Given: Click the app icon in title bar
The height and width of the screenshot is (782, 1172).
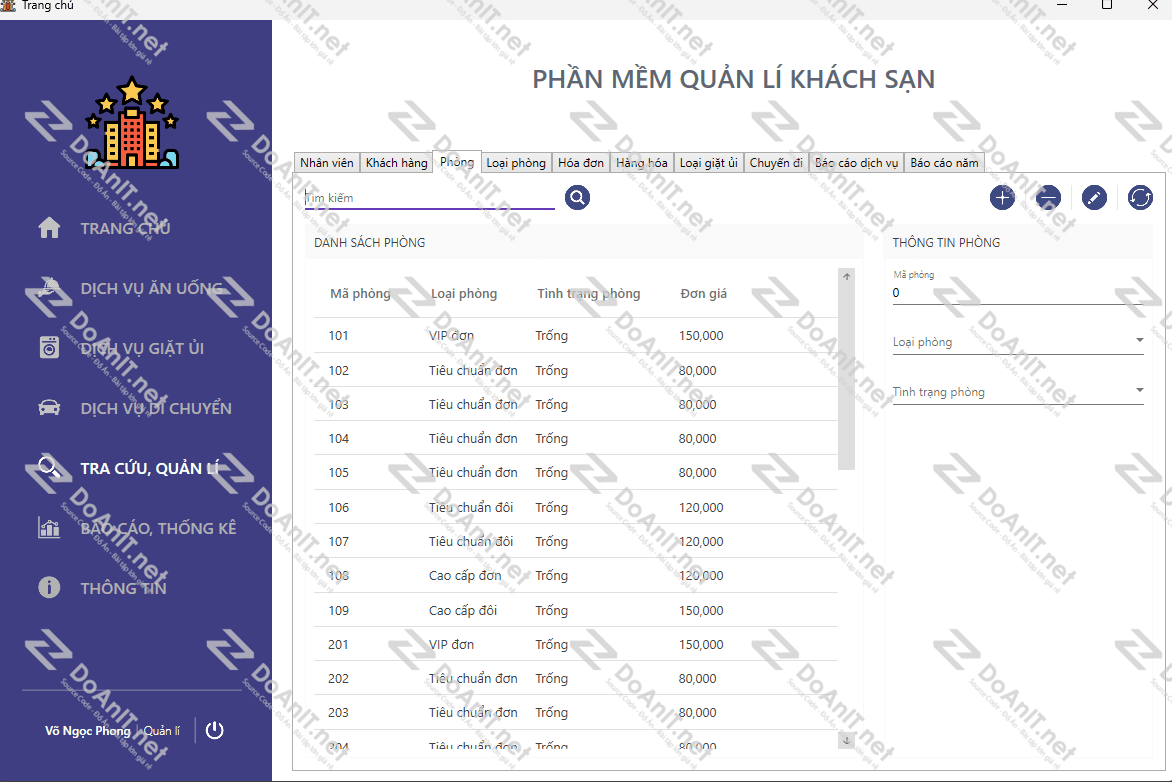Looking at the screenshot, I should point(8,5).
